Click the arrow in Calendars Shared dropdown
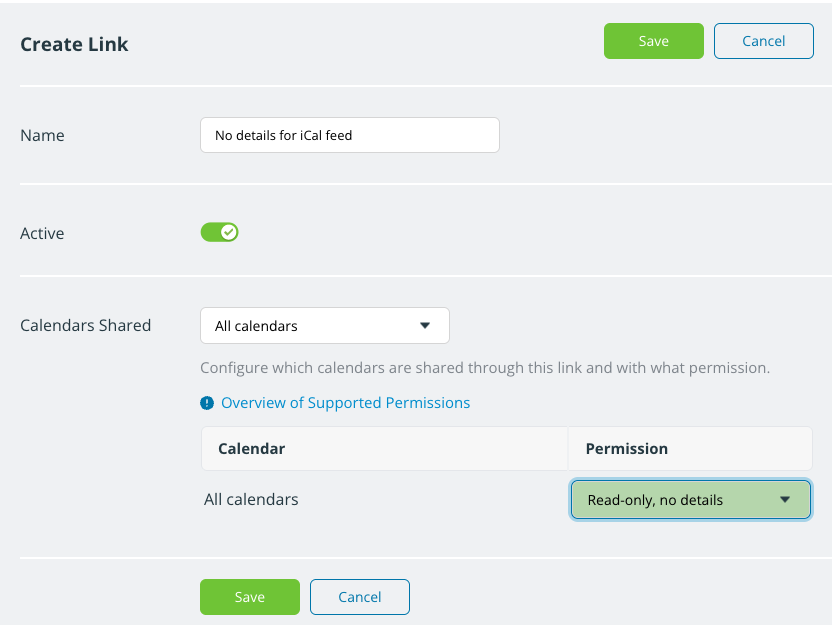832x625 pixels. click(424, 325)
